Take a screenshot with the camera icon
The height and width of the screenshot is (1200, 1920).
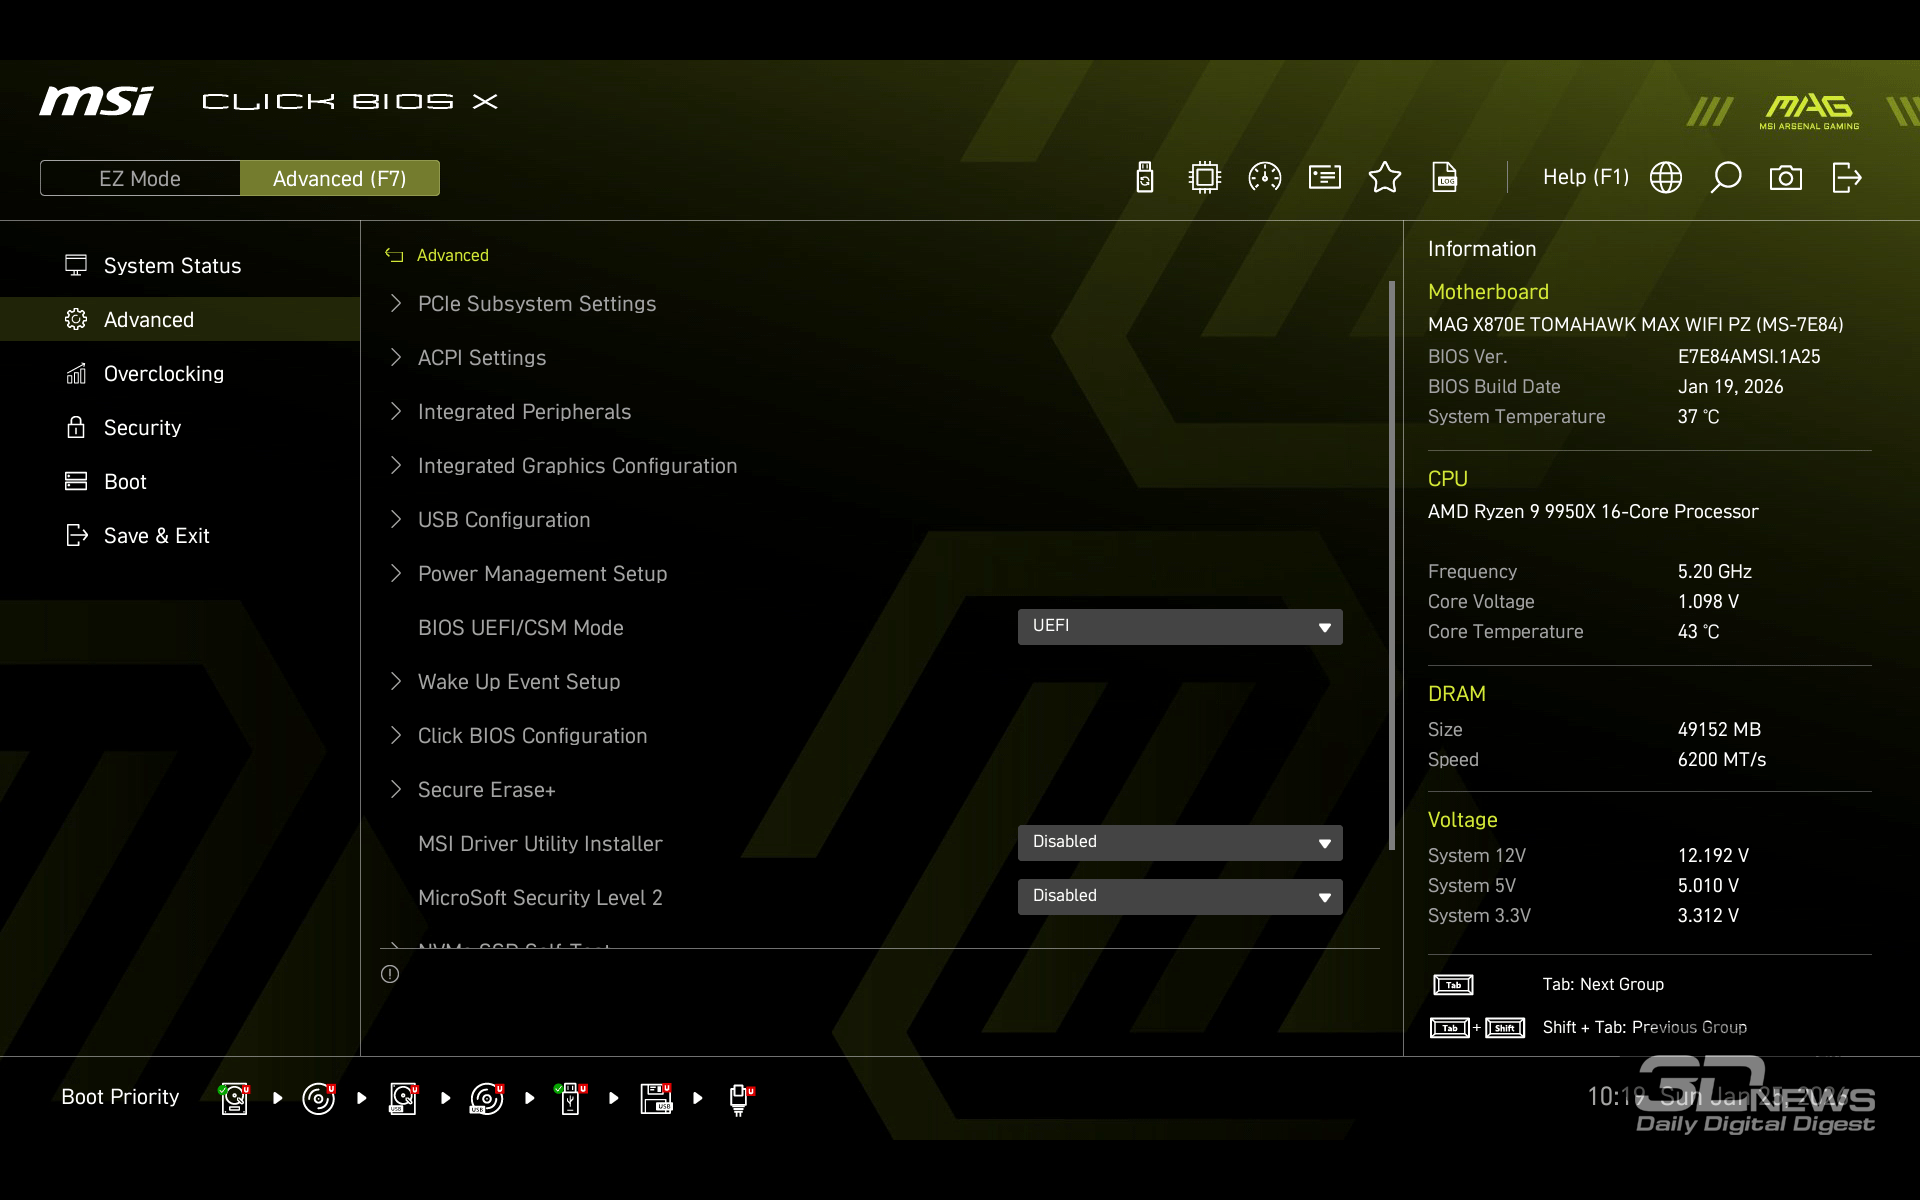1786,178
